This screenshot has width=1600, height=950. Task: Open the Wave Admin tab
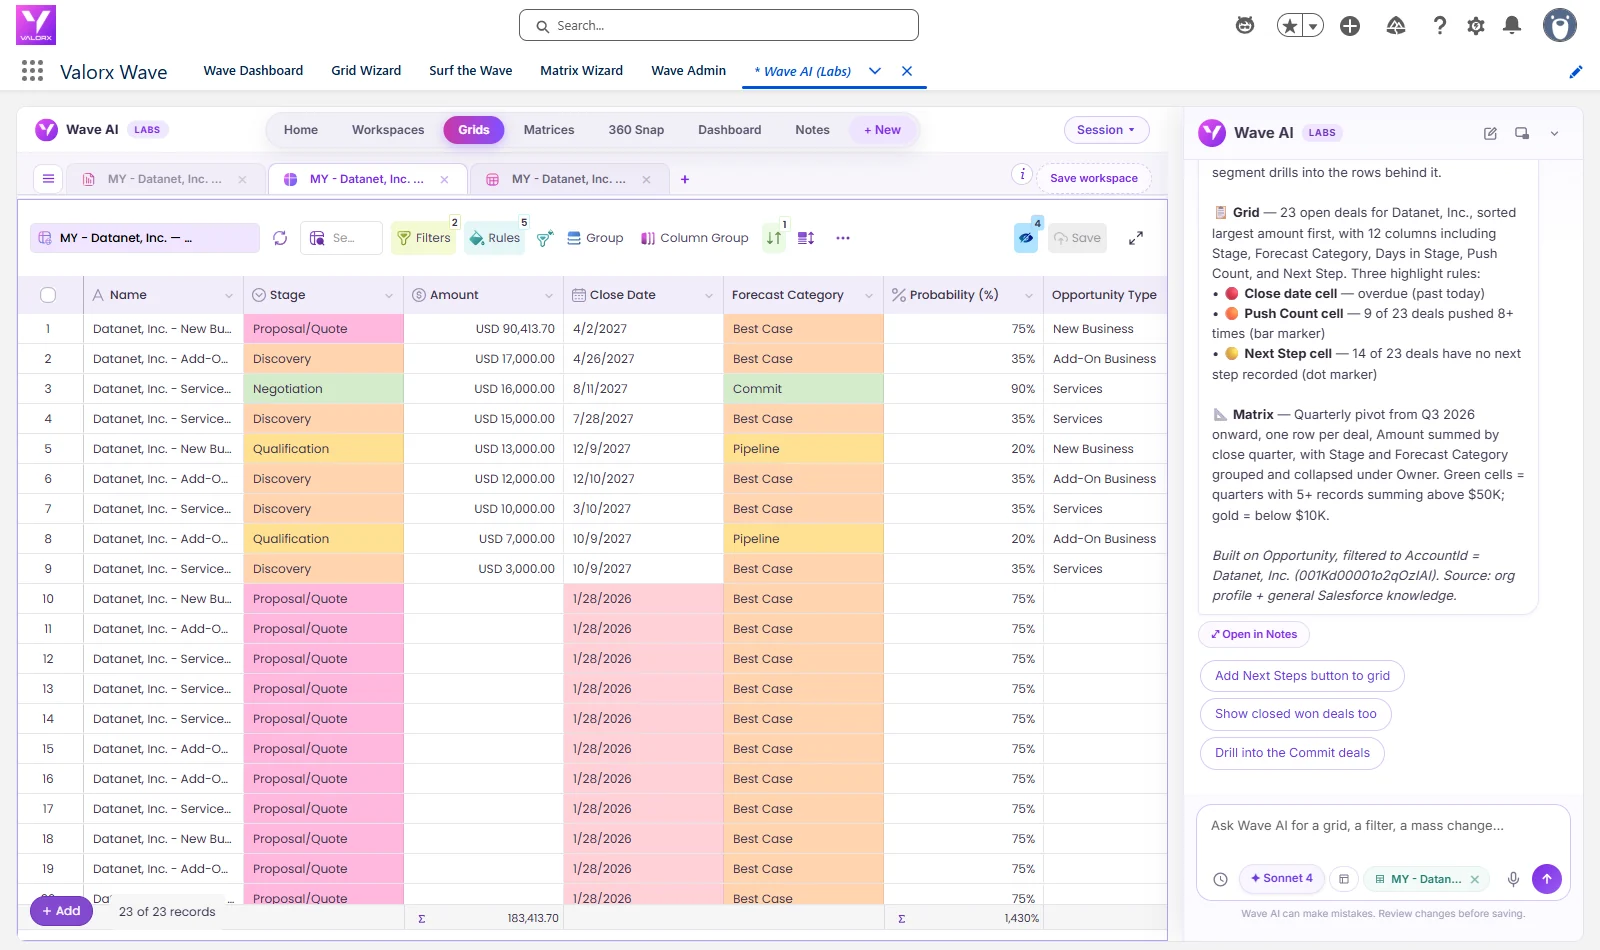[x=688, y=71]
